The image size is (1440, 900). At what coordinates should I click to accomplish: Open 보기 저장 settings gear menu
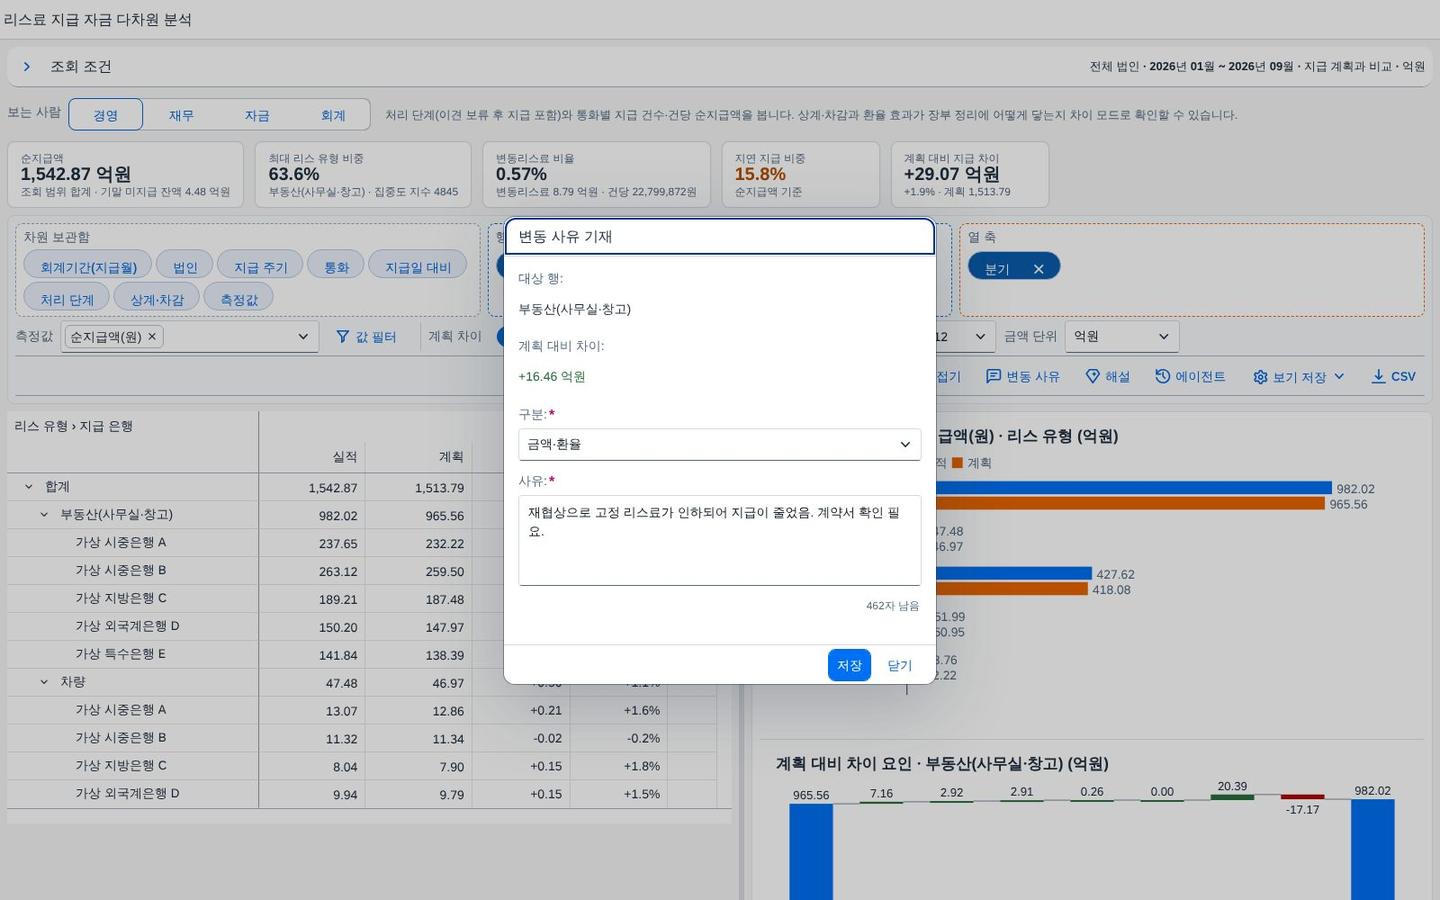click(1298, 377)
